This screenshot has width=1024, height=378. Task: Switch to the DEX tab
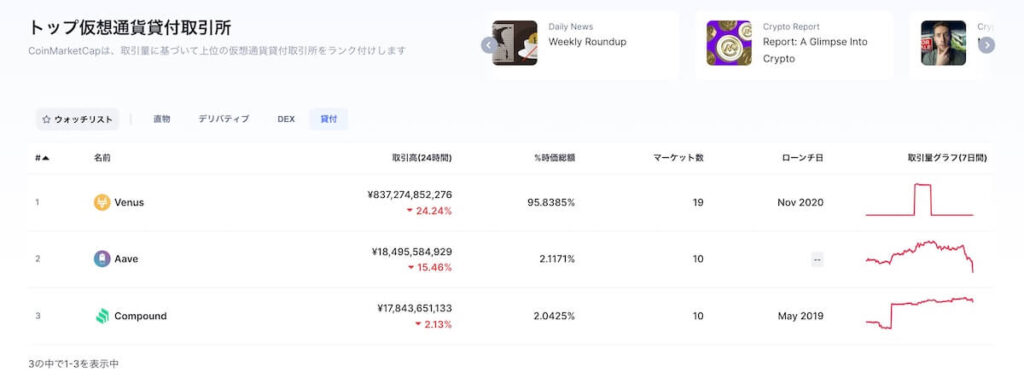tap(286, 119)
